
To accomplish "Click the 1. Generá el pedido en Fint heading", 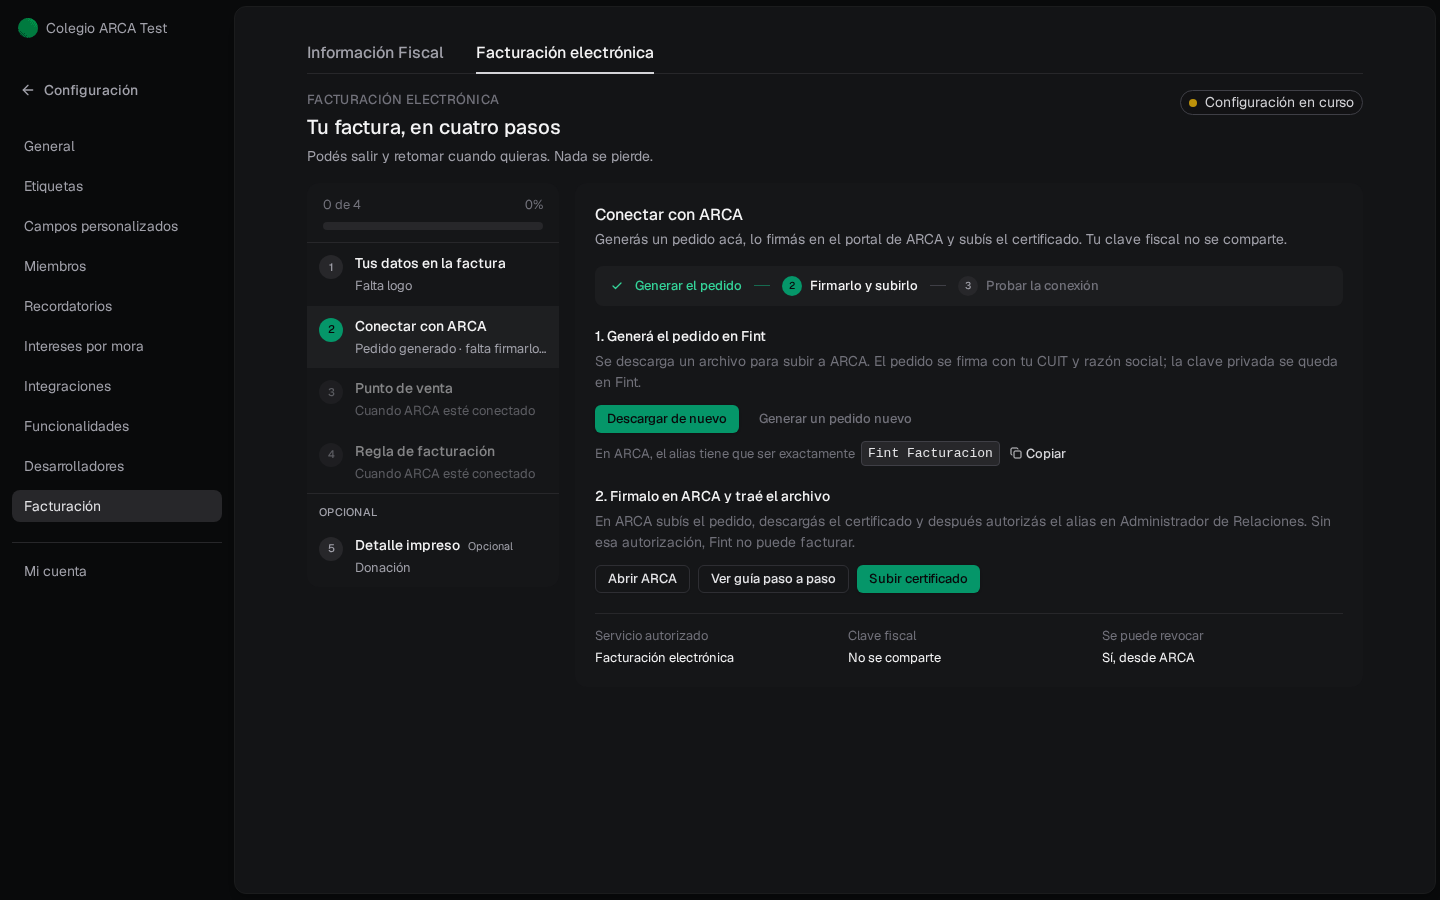I will [x=680, y=337].
